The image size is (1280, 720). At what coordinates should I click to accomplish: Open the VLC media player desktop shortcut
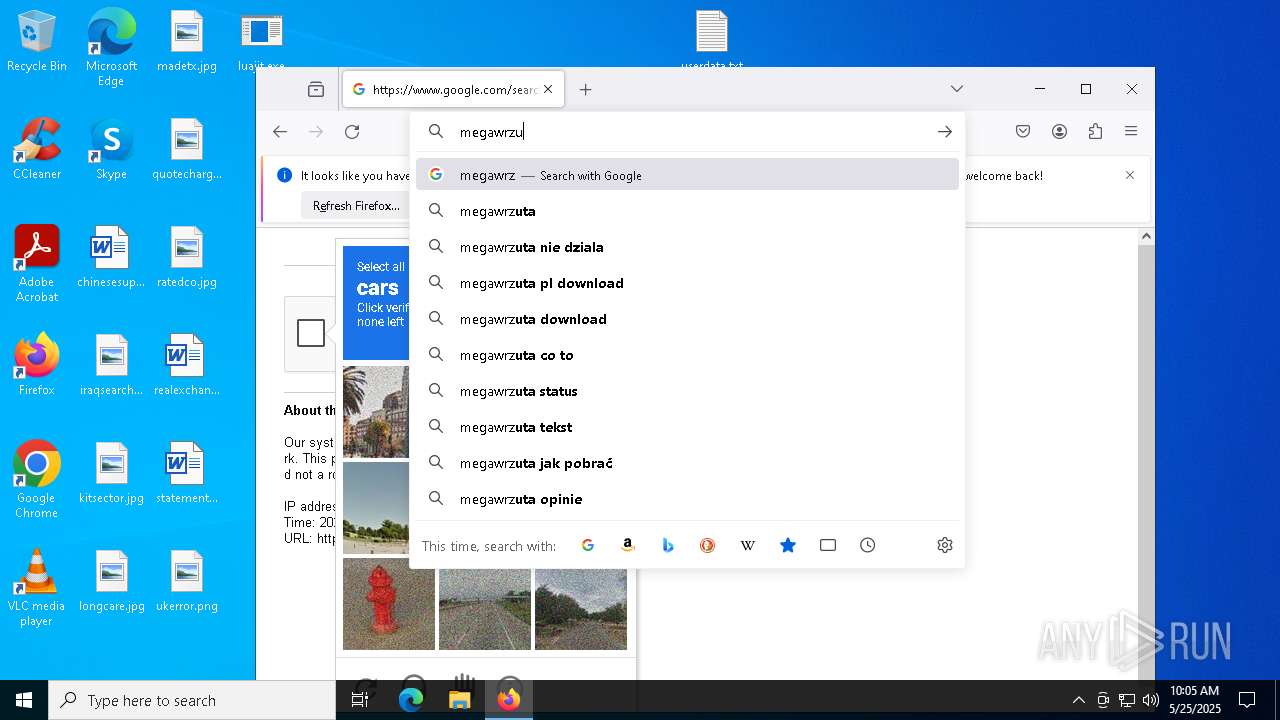[37, 588]
